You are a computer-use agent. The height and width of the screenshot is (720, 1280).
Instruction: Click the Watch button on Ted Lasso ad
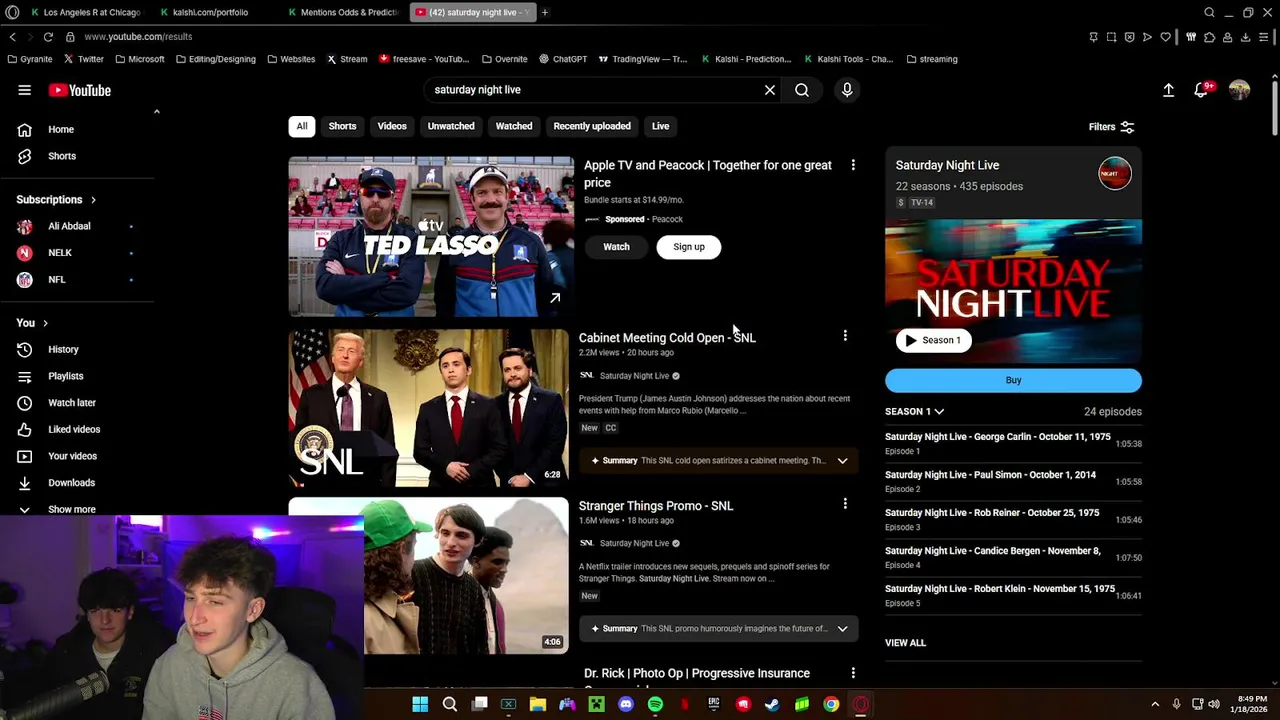616,247
